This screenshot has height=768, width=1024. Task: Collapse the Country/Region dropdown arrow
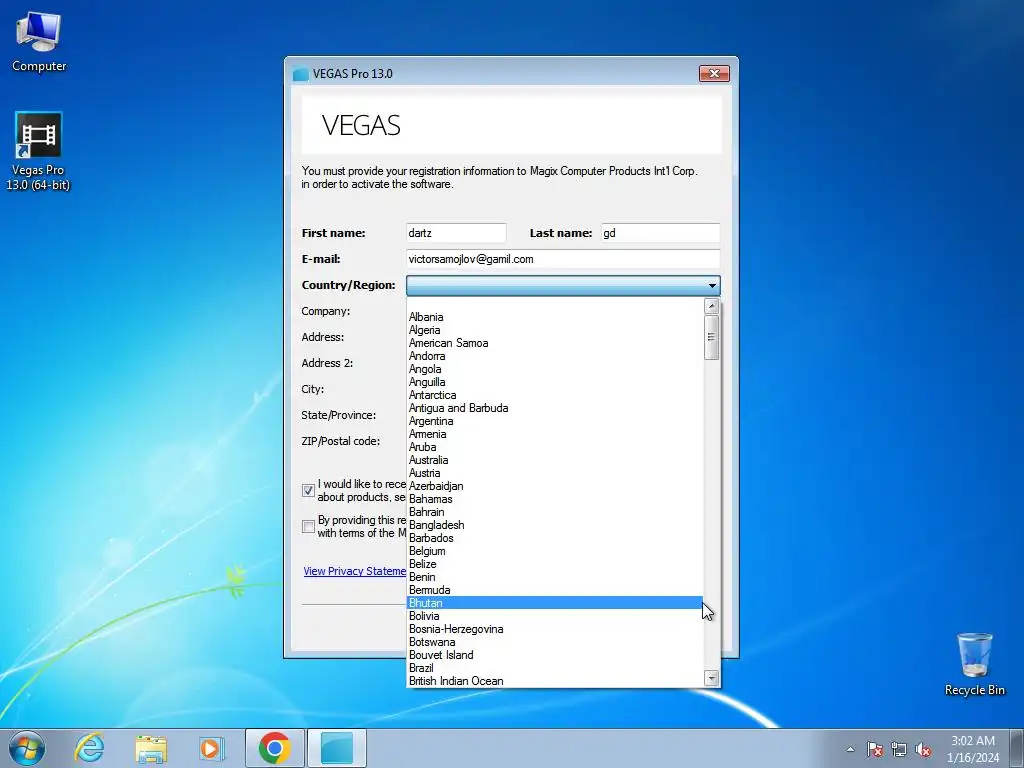712,285
